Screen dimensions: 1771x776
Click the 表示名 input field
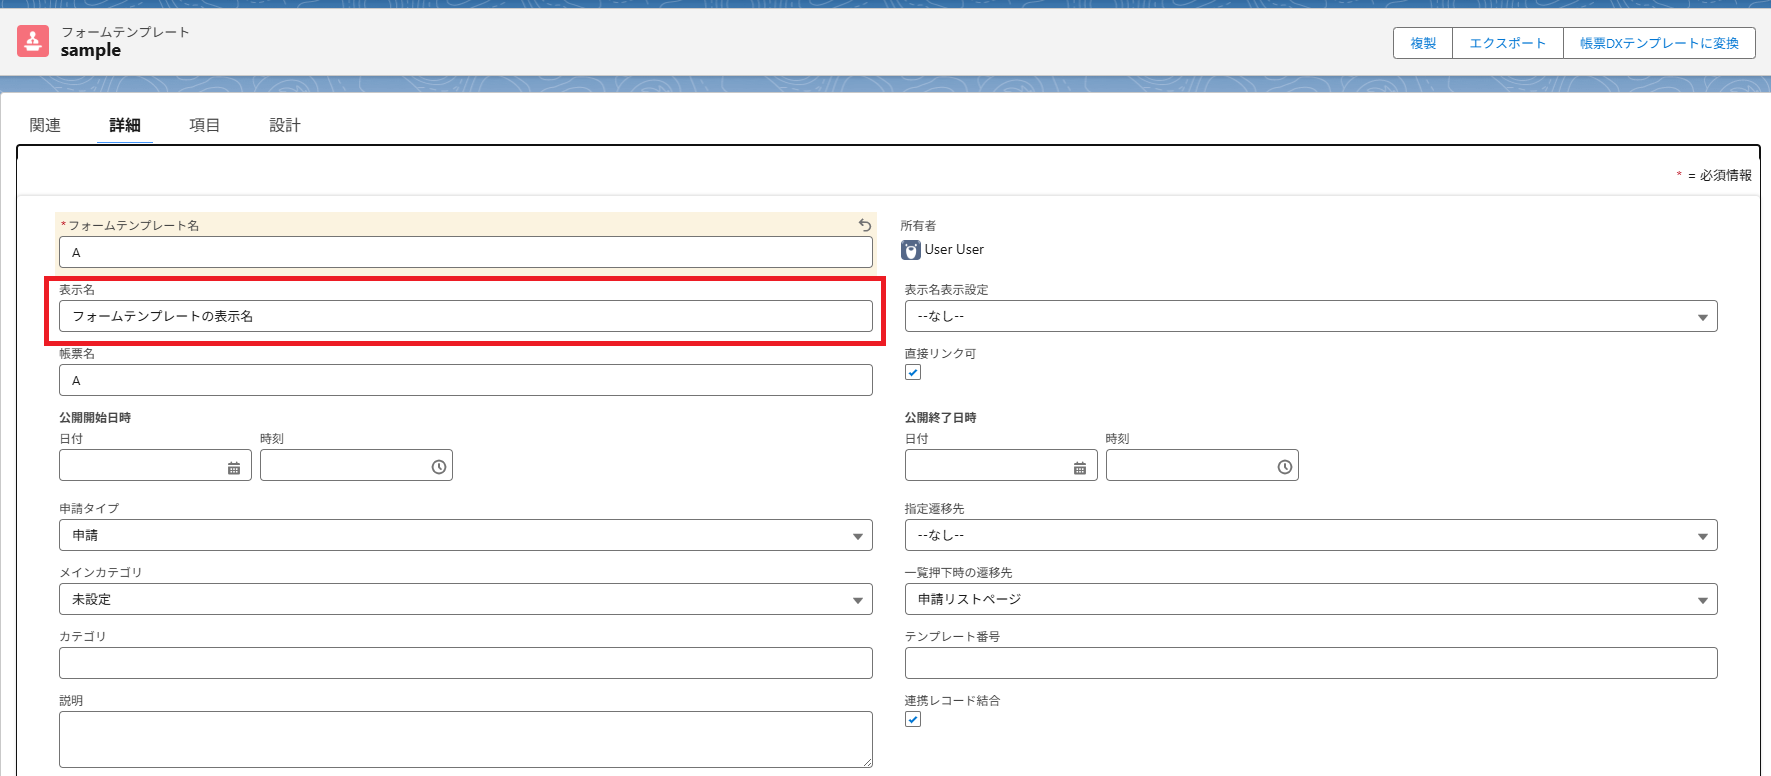465,316
